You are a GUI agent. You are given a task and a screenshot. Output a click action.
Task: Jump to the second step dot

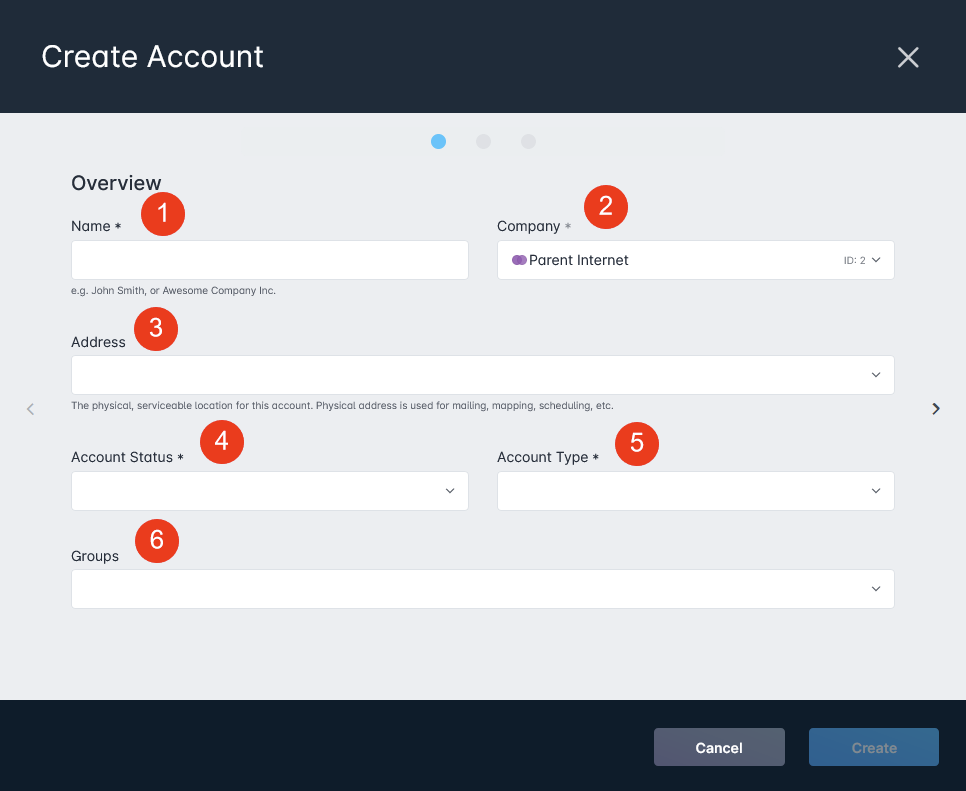[x=484, y=142]
